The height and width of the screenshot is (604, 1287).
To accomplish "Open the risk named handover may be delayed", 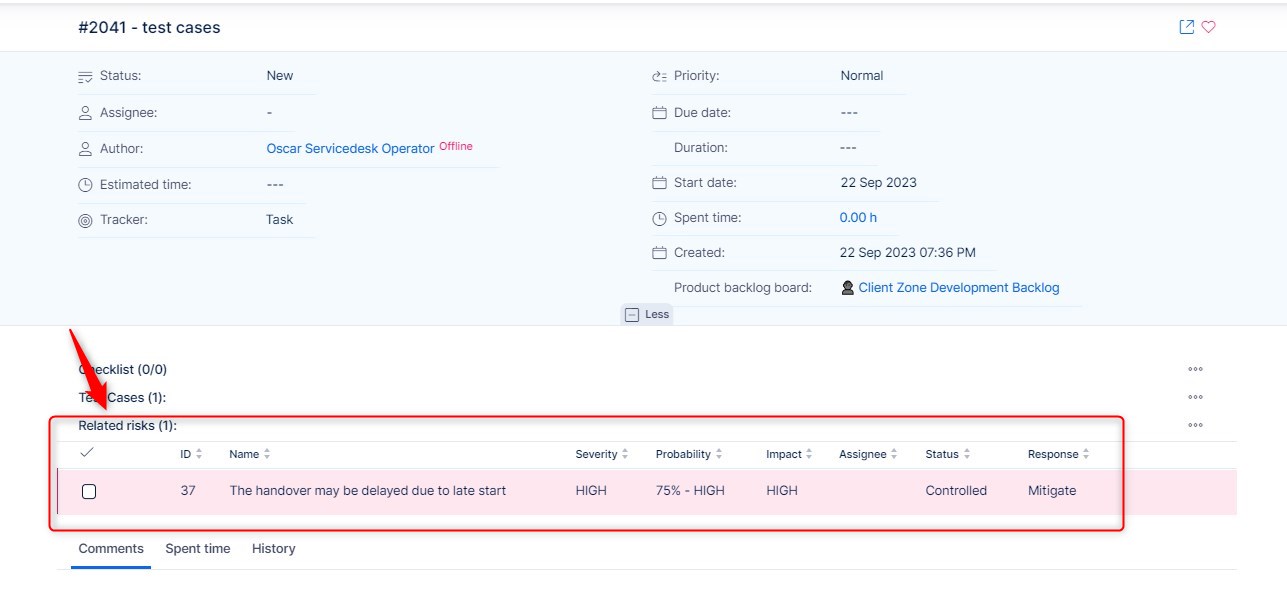I will point(367,490).
